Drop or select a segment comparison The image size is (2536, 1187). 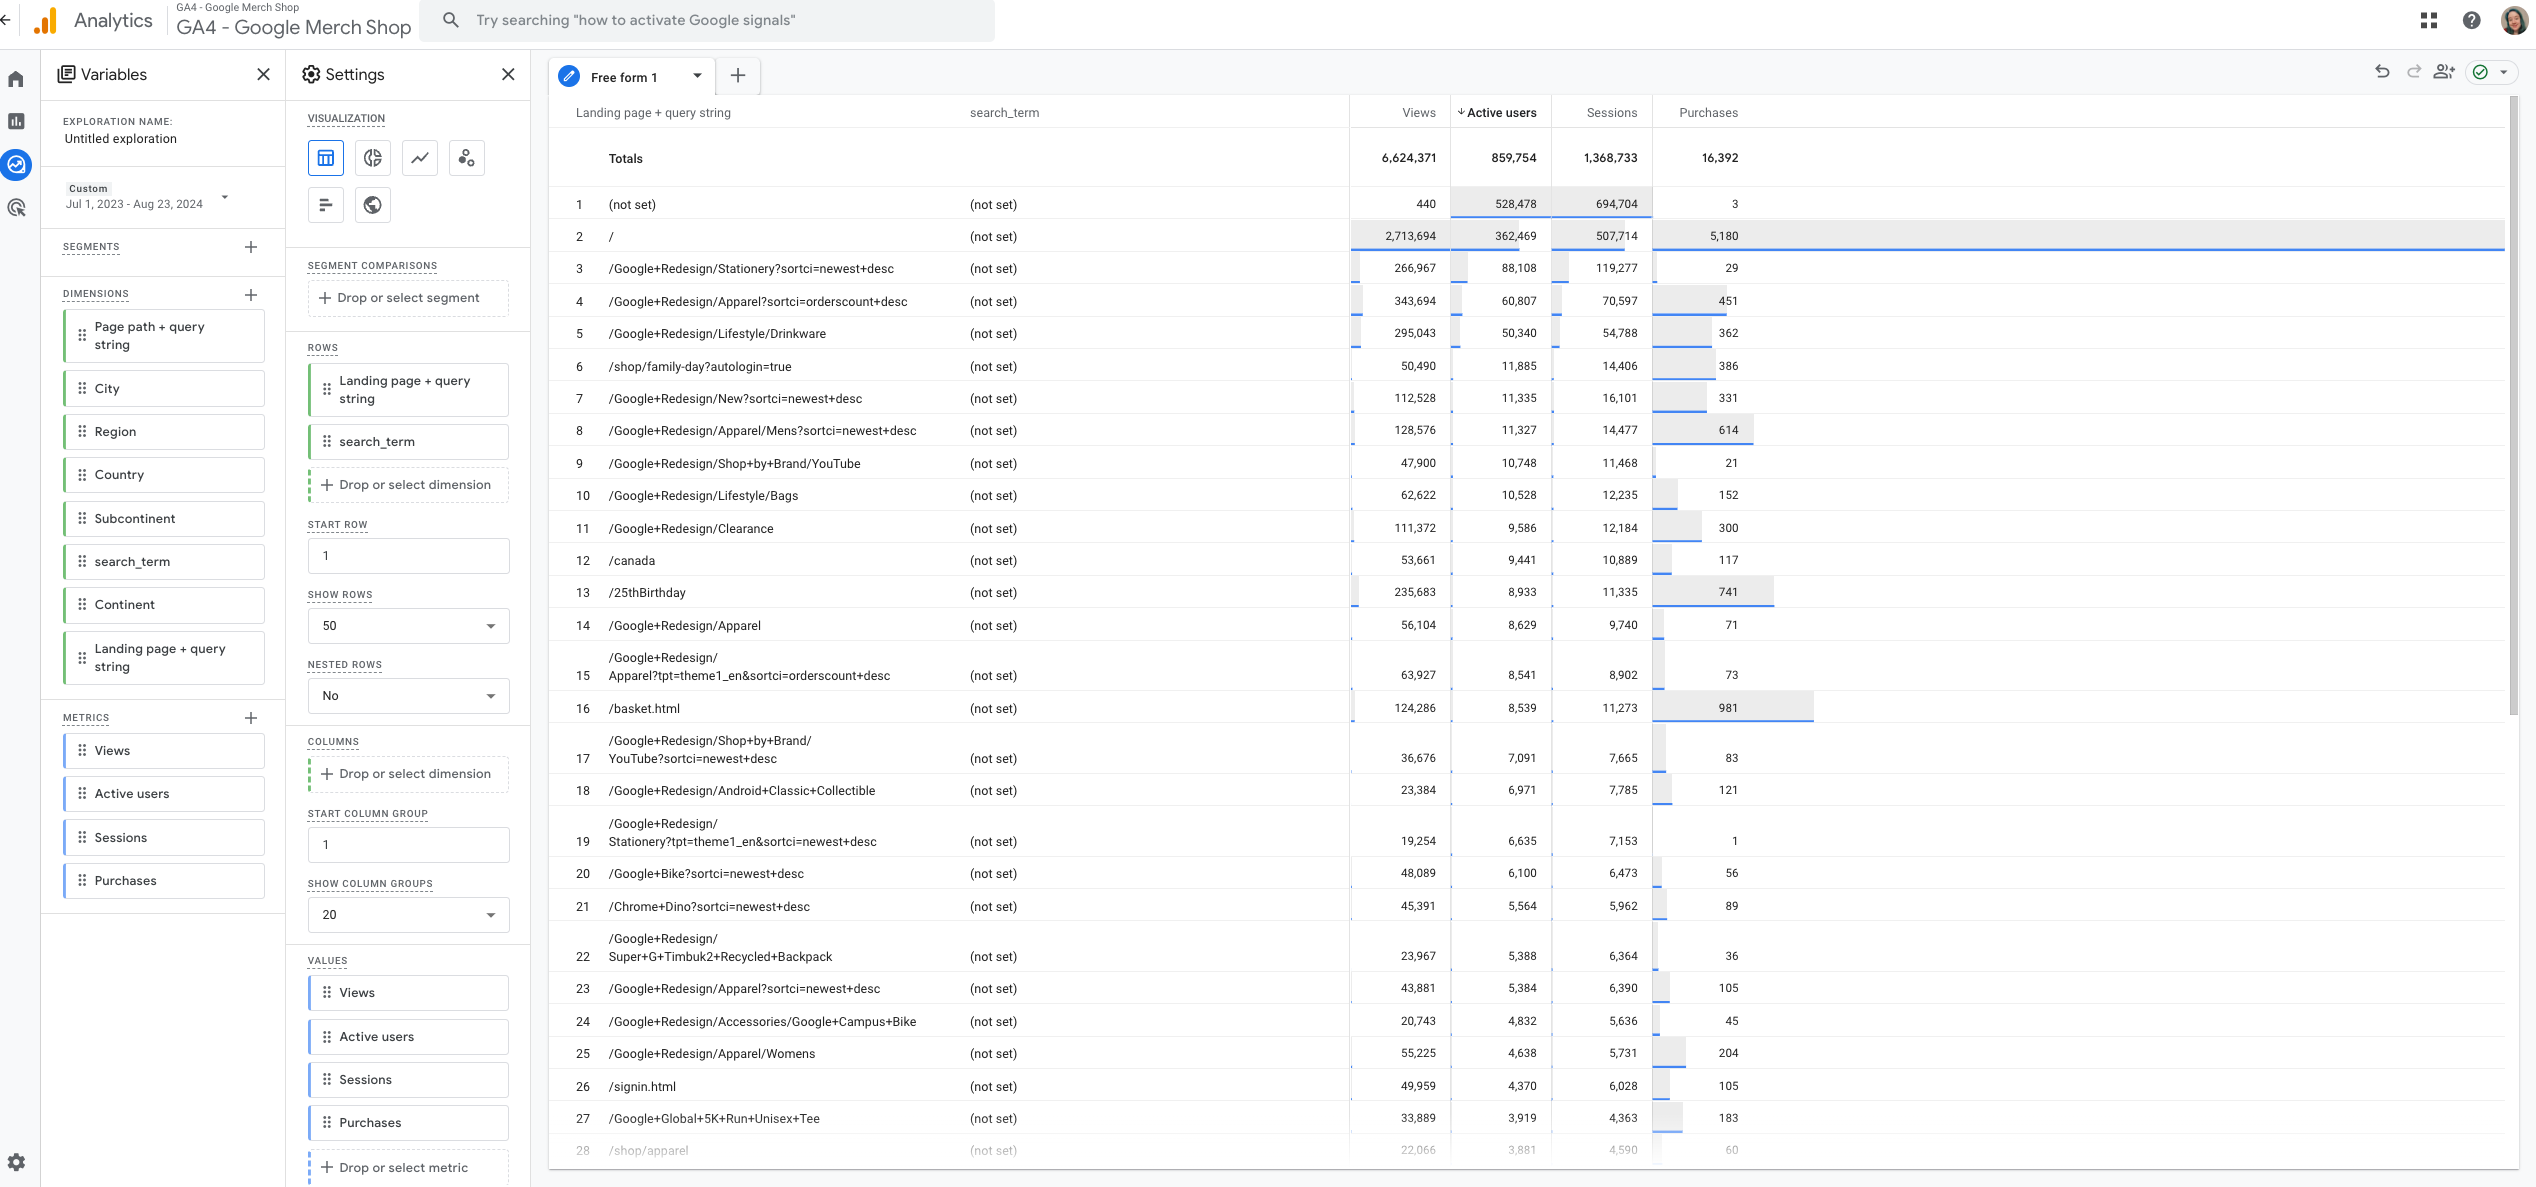coord(408,298)
